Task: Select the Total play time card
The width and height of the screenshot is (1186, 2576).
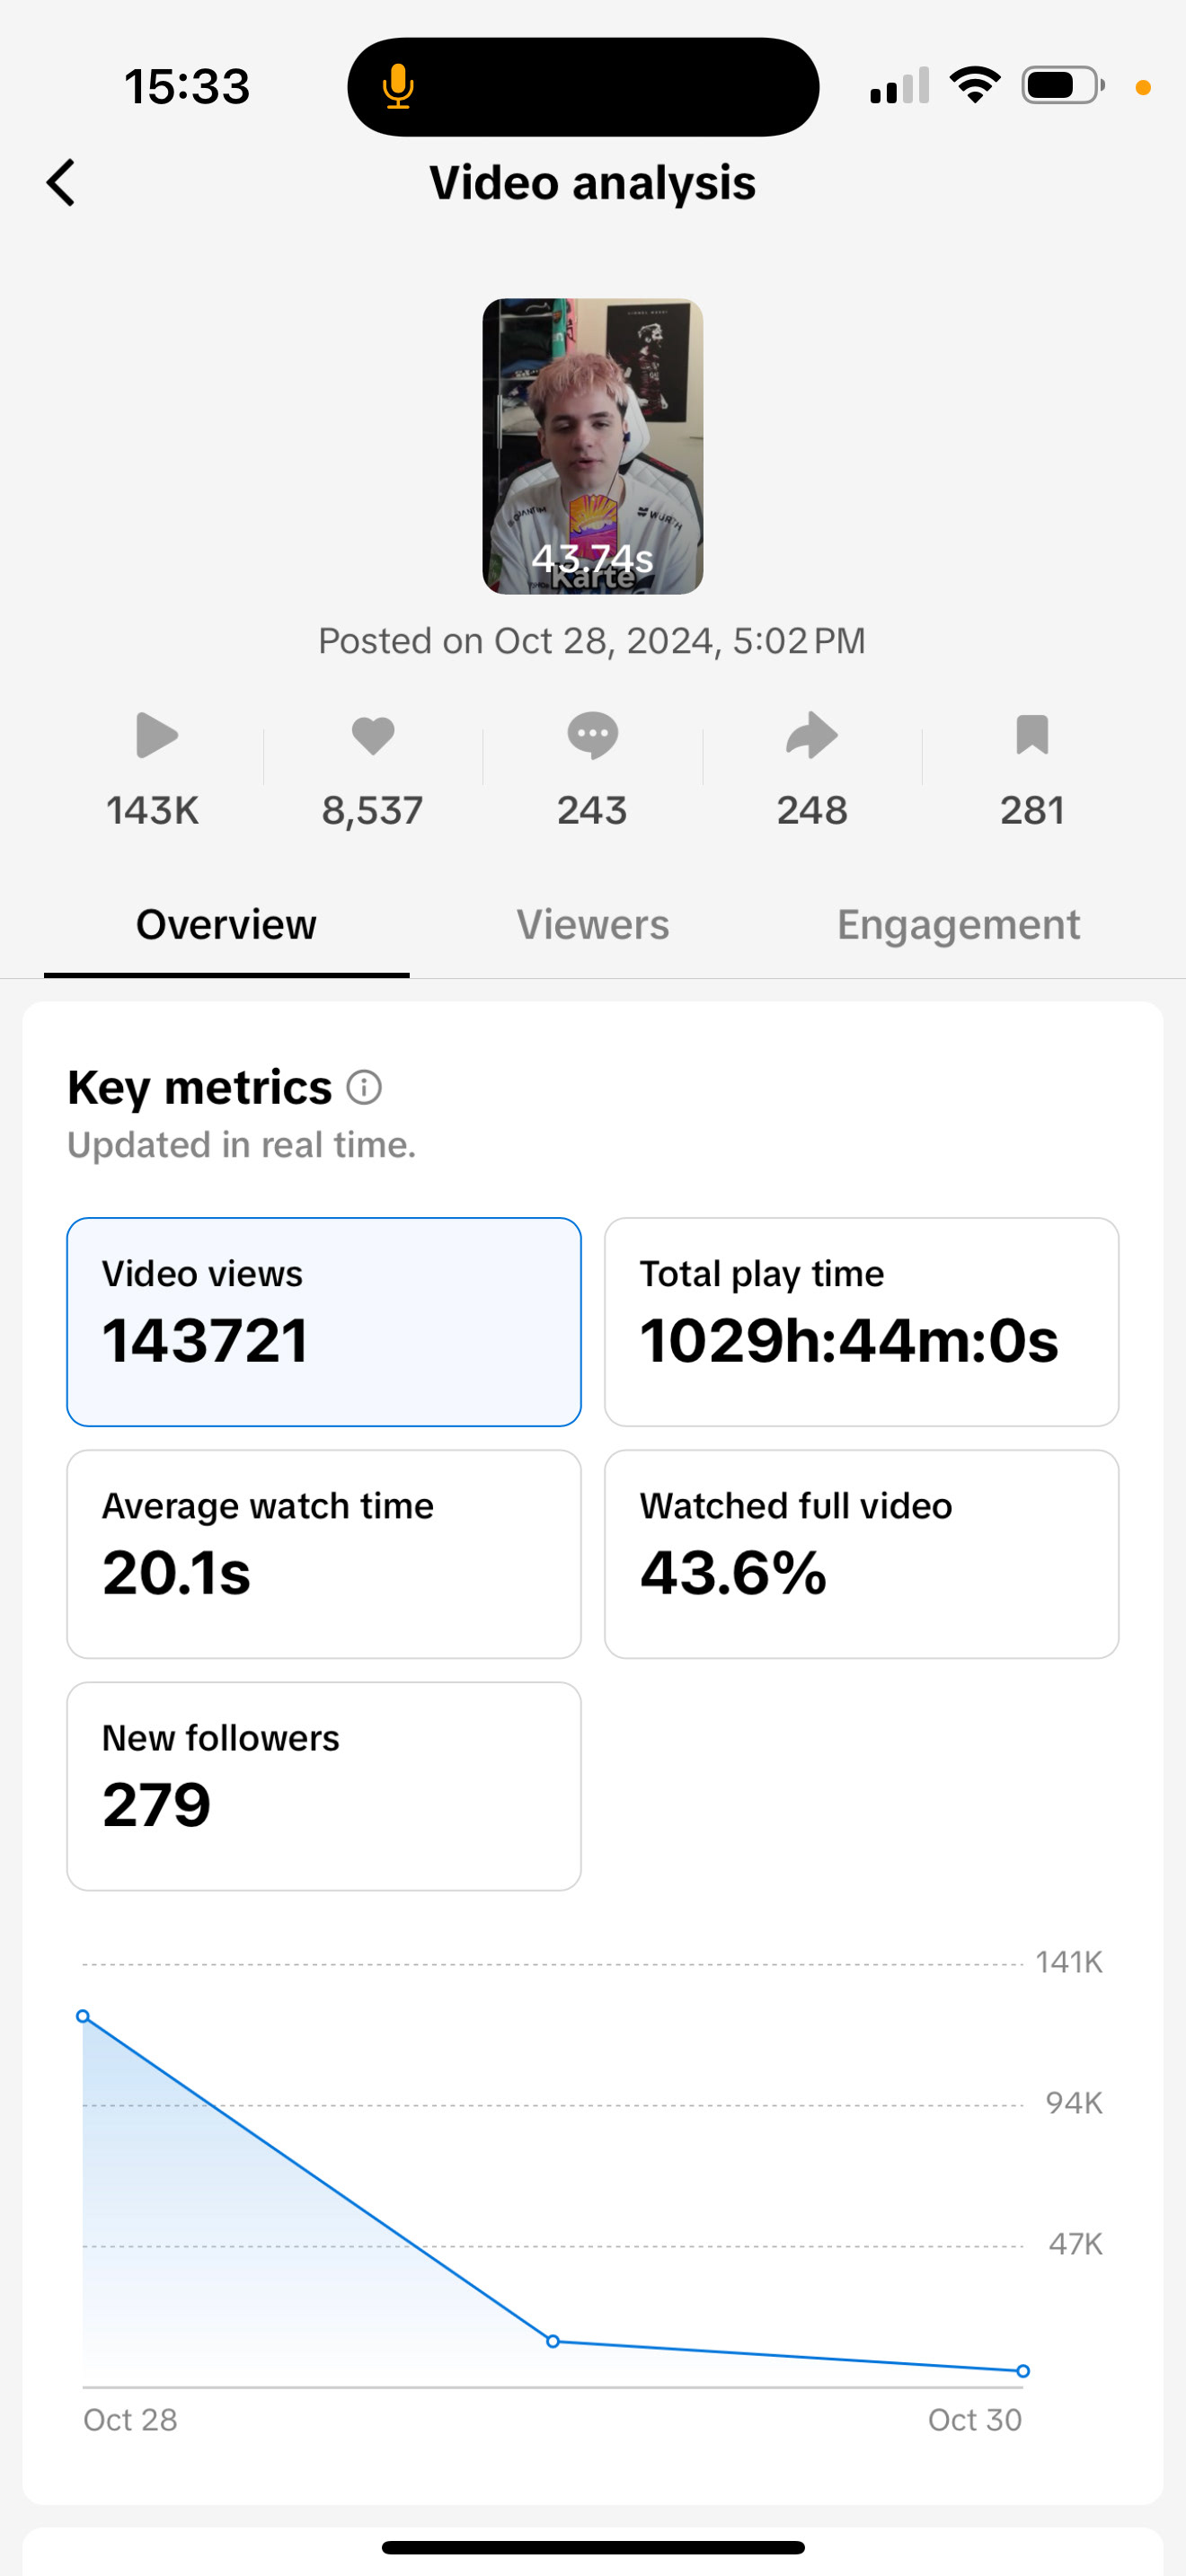Action: [861, 1321]
